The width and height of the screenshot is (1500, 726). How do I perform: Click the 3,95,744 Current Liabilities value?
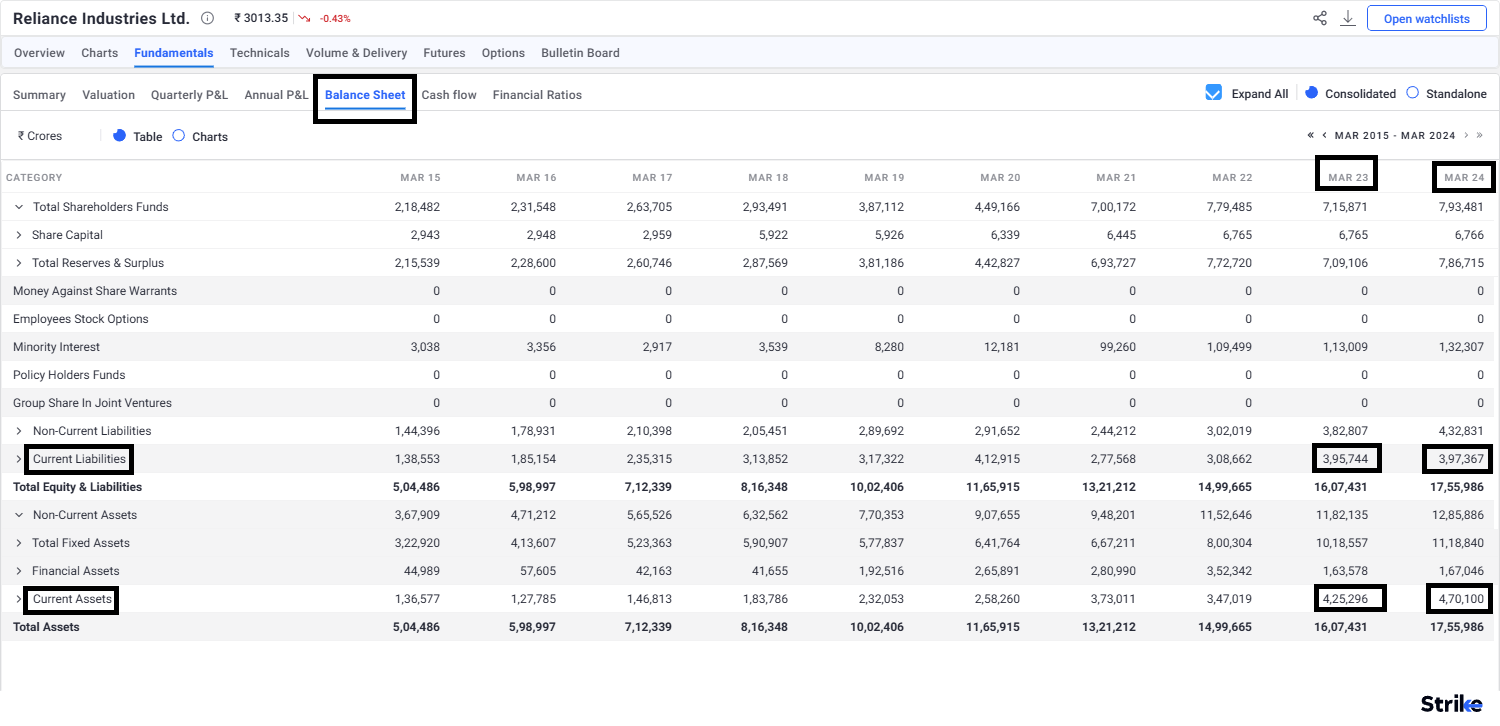pyautogui.click(x=1345, y=459)
